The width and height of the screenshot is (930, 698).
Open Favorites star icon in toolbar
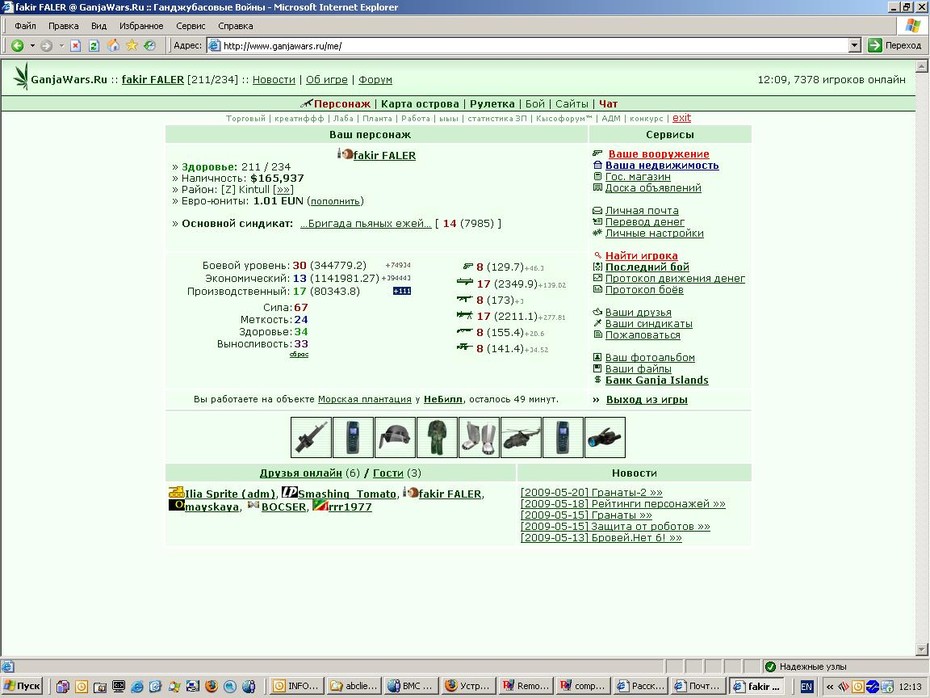click(x=131, y=46)
